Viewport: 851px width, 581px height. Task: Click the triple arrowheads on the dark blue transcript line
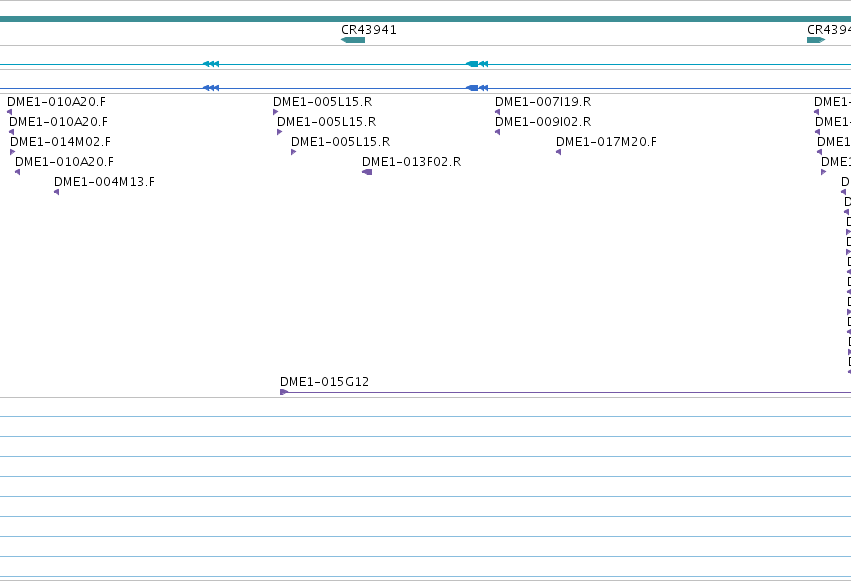(x=211, y=88)
